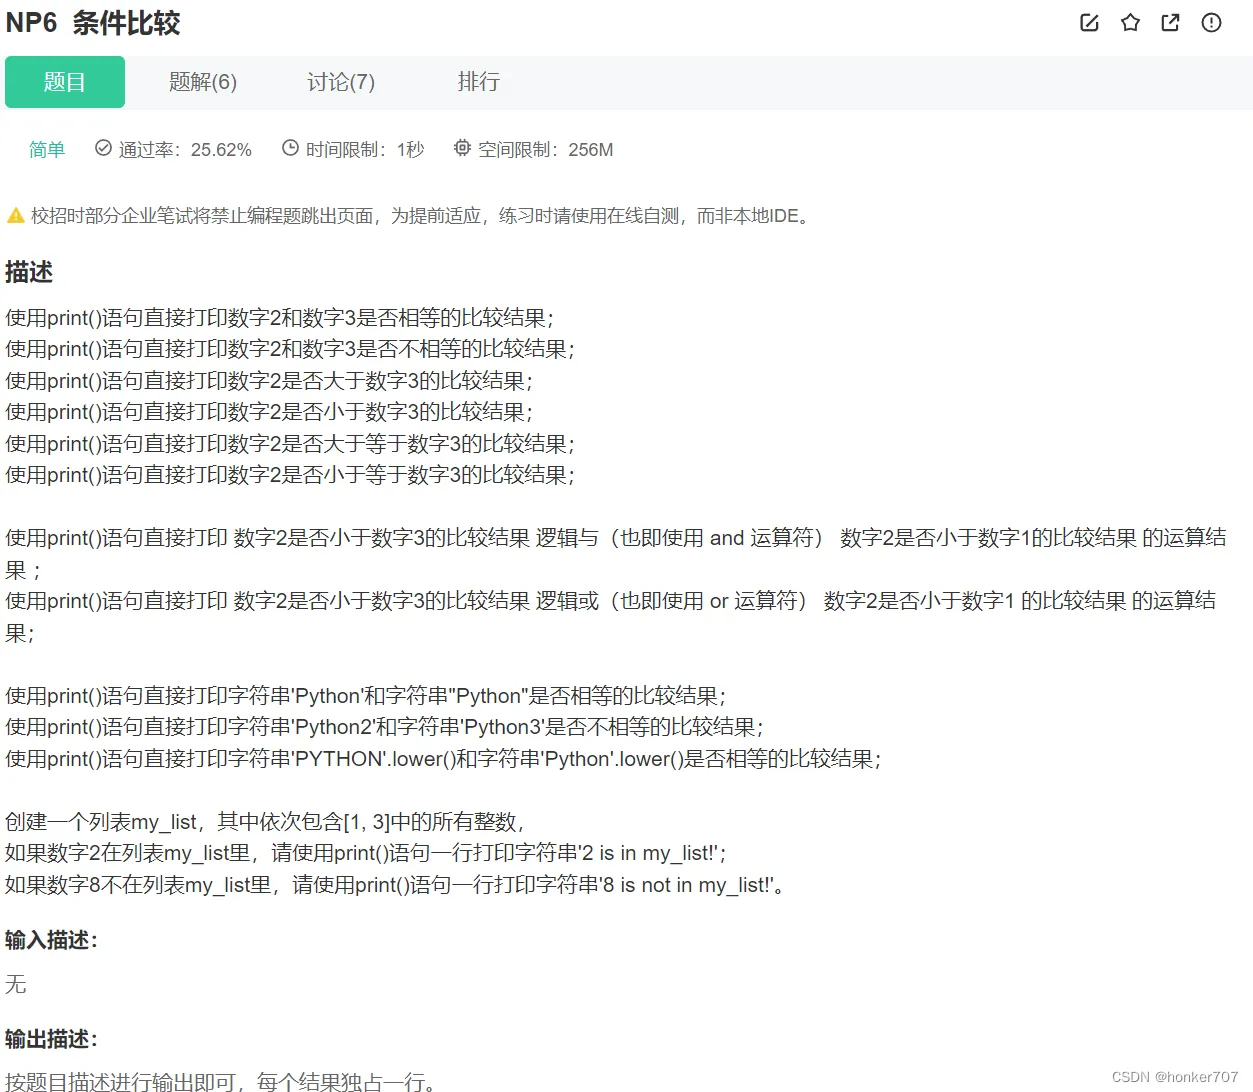The image size is (1253, 1092).
Task: Star this problem as a favorite
Action: pos(1130,22)
